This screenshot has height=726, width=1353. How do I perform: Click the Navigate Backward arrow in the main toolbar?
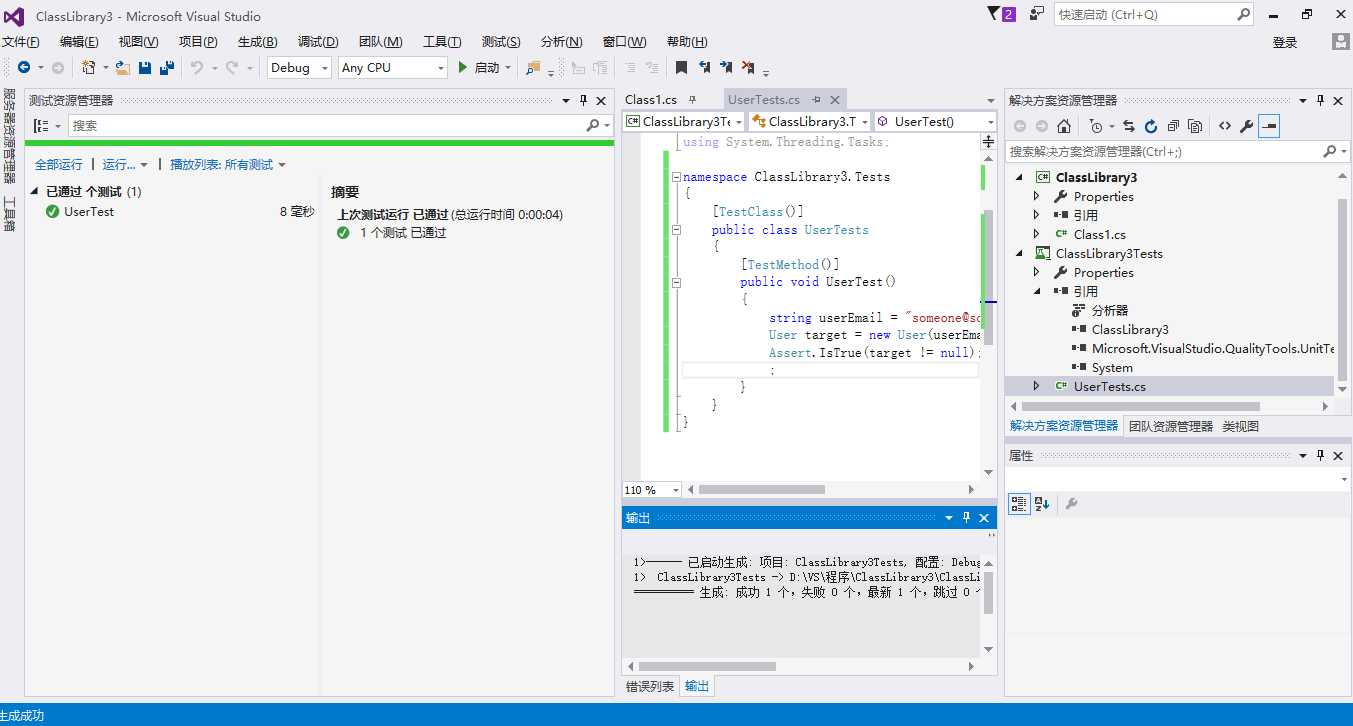[23, 67]
